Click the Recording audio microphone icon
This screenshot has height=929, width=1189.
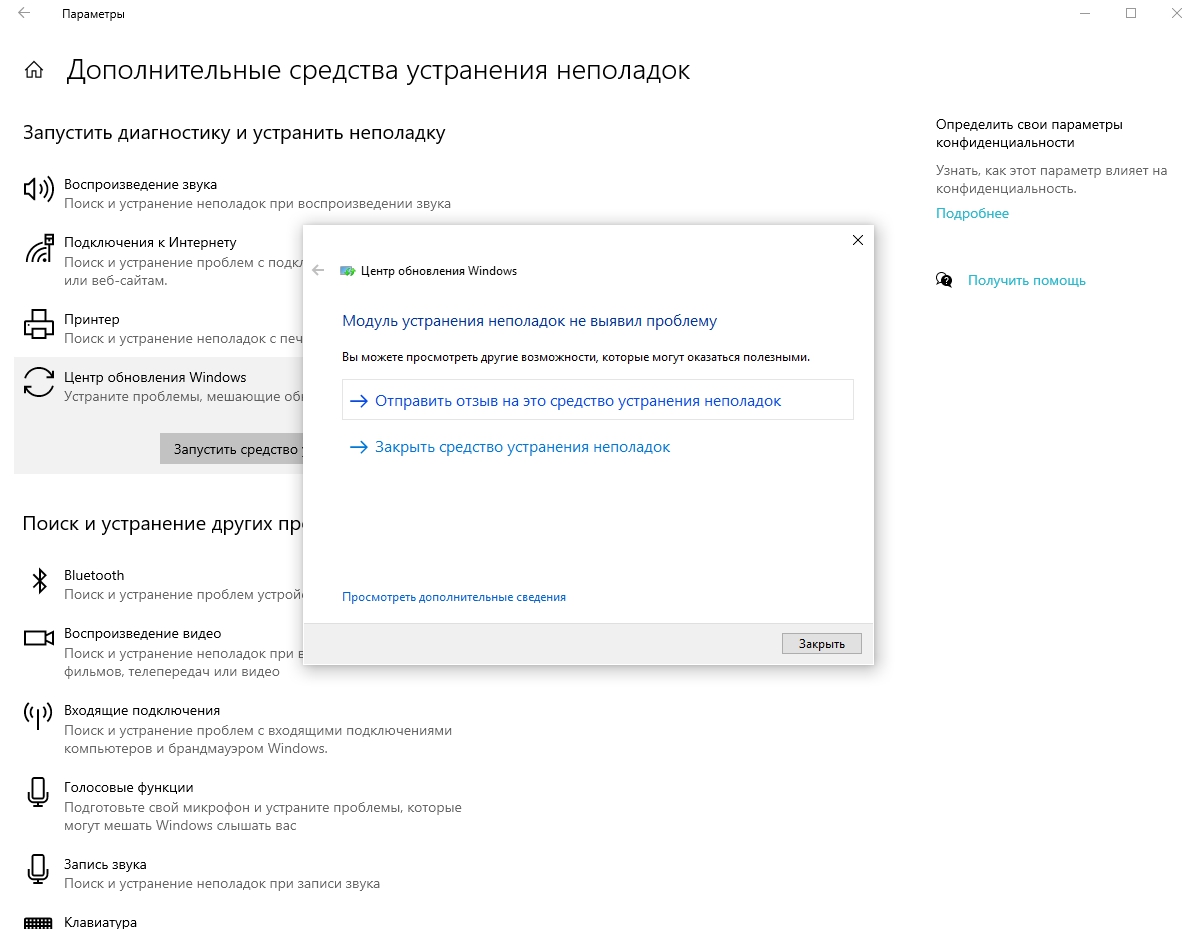click(x=38, y=869)
